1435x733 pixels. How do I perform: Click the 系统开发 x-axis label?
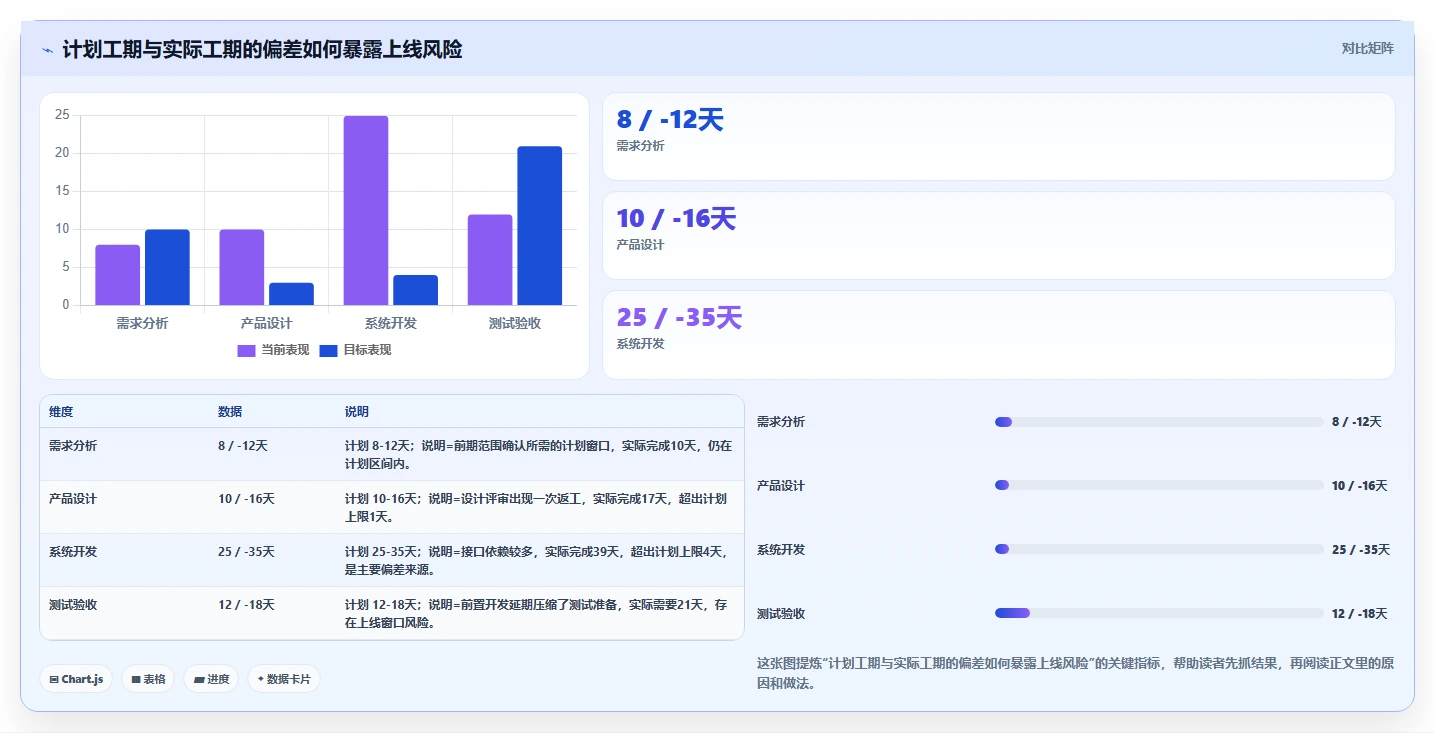pyautogui.click(x=390, y=323)
